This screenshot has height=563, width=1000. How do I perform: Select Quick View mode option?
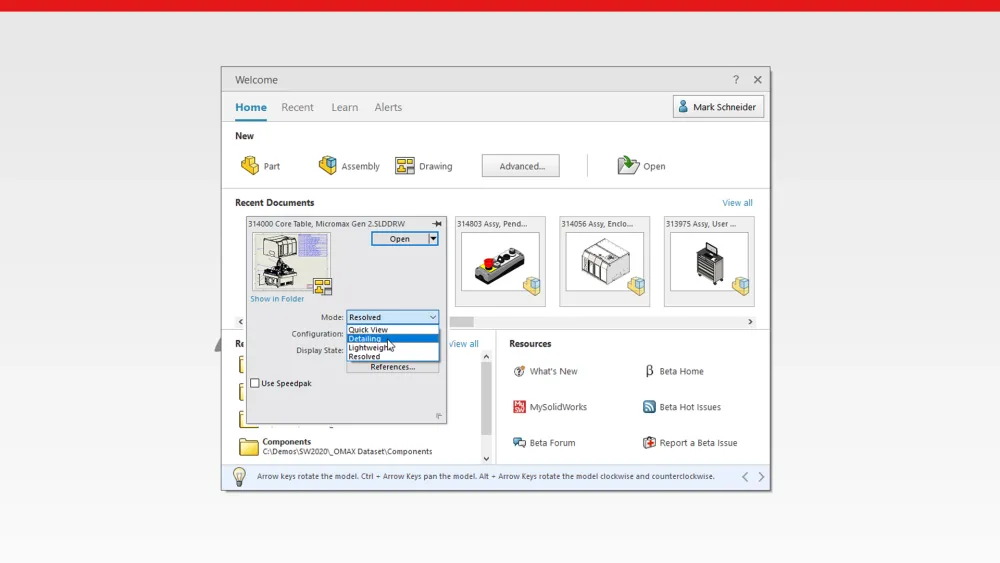392,330
